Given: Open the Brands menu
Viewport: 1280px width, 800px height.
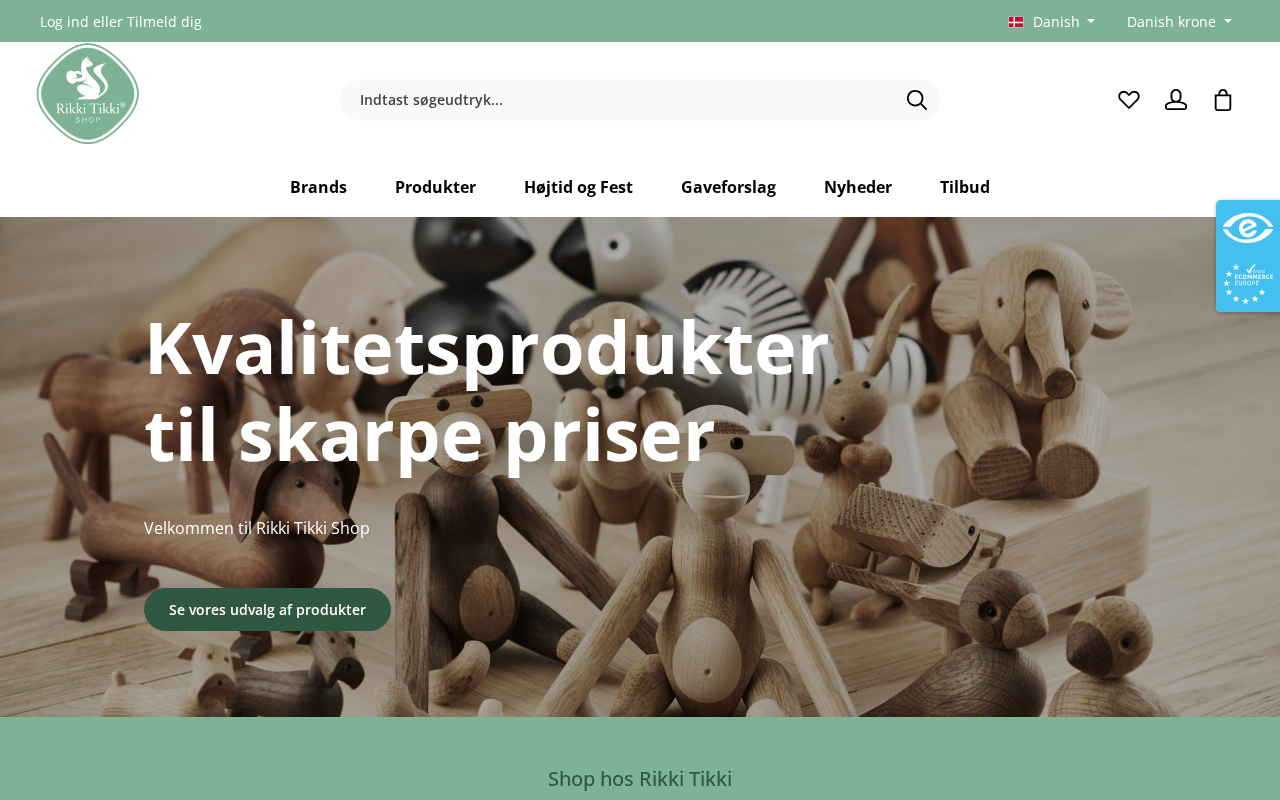Looking at the screenshot, I should point(318,187).
